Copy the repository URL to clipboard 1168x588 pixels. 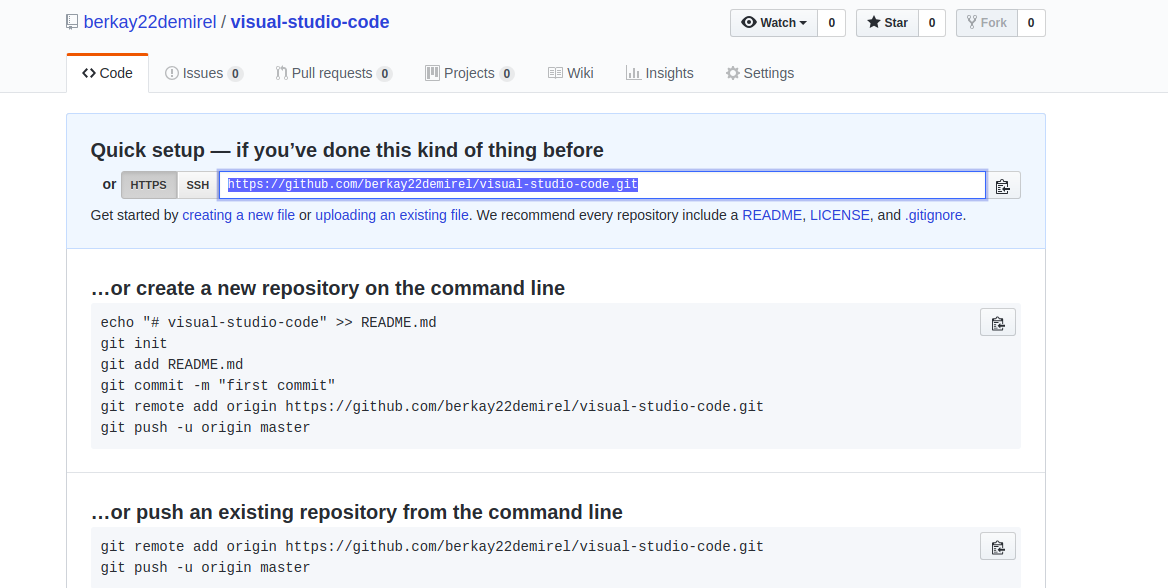coord(1004,184)
